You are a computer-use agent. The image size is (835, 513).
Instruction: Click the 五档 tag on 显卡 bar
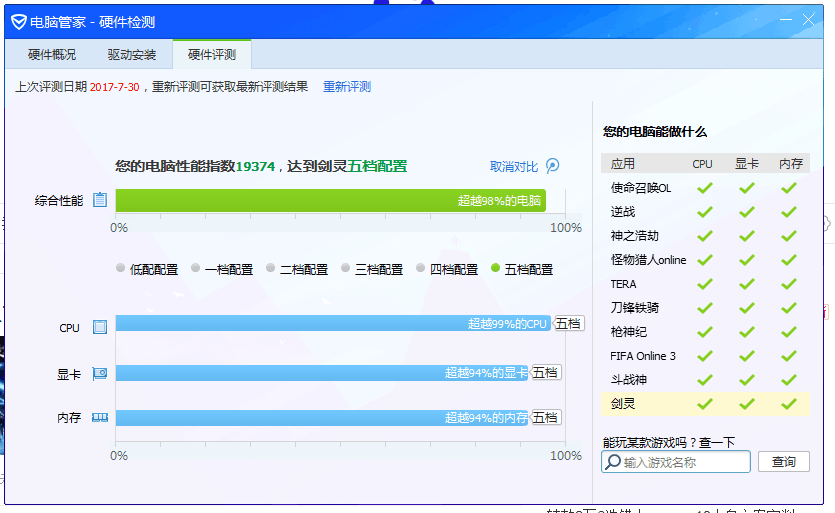click(545, 372)
